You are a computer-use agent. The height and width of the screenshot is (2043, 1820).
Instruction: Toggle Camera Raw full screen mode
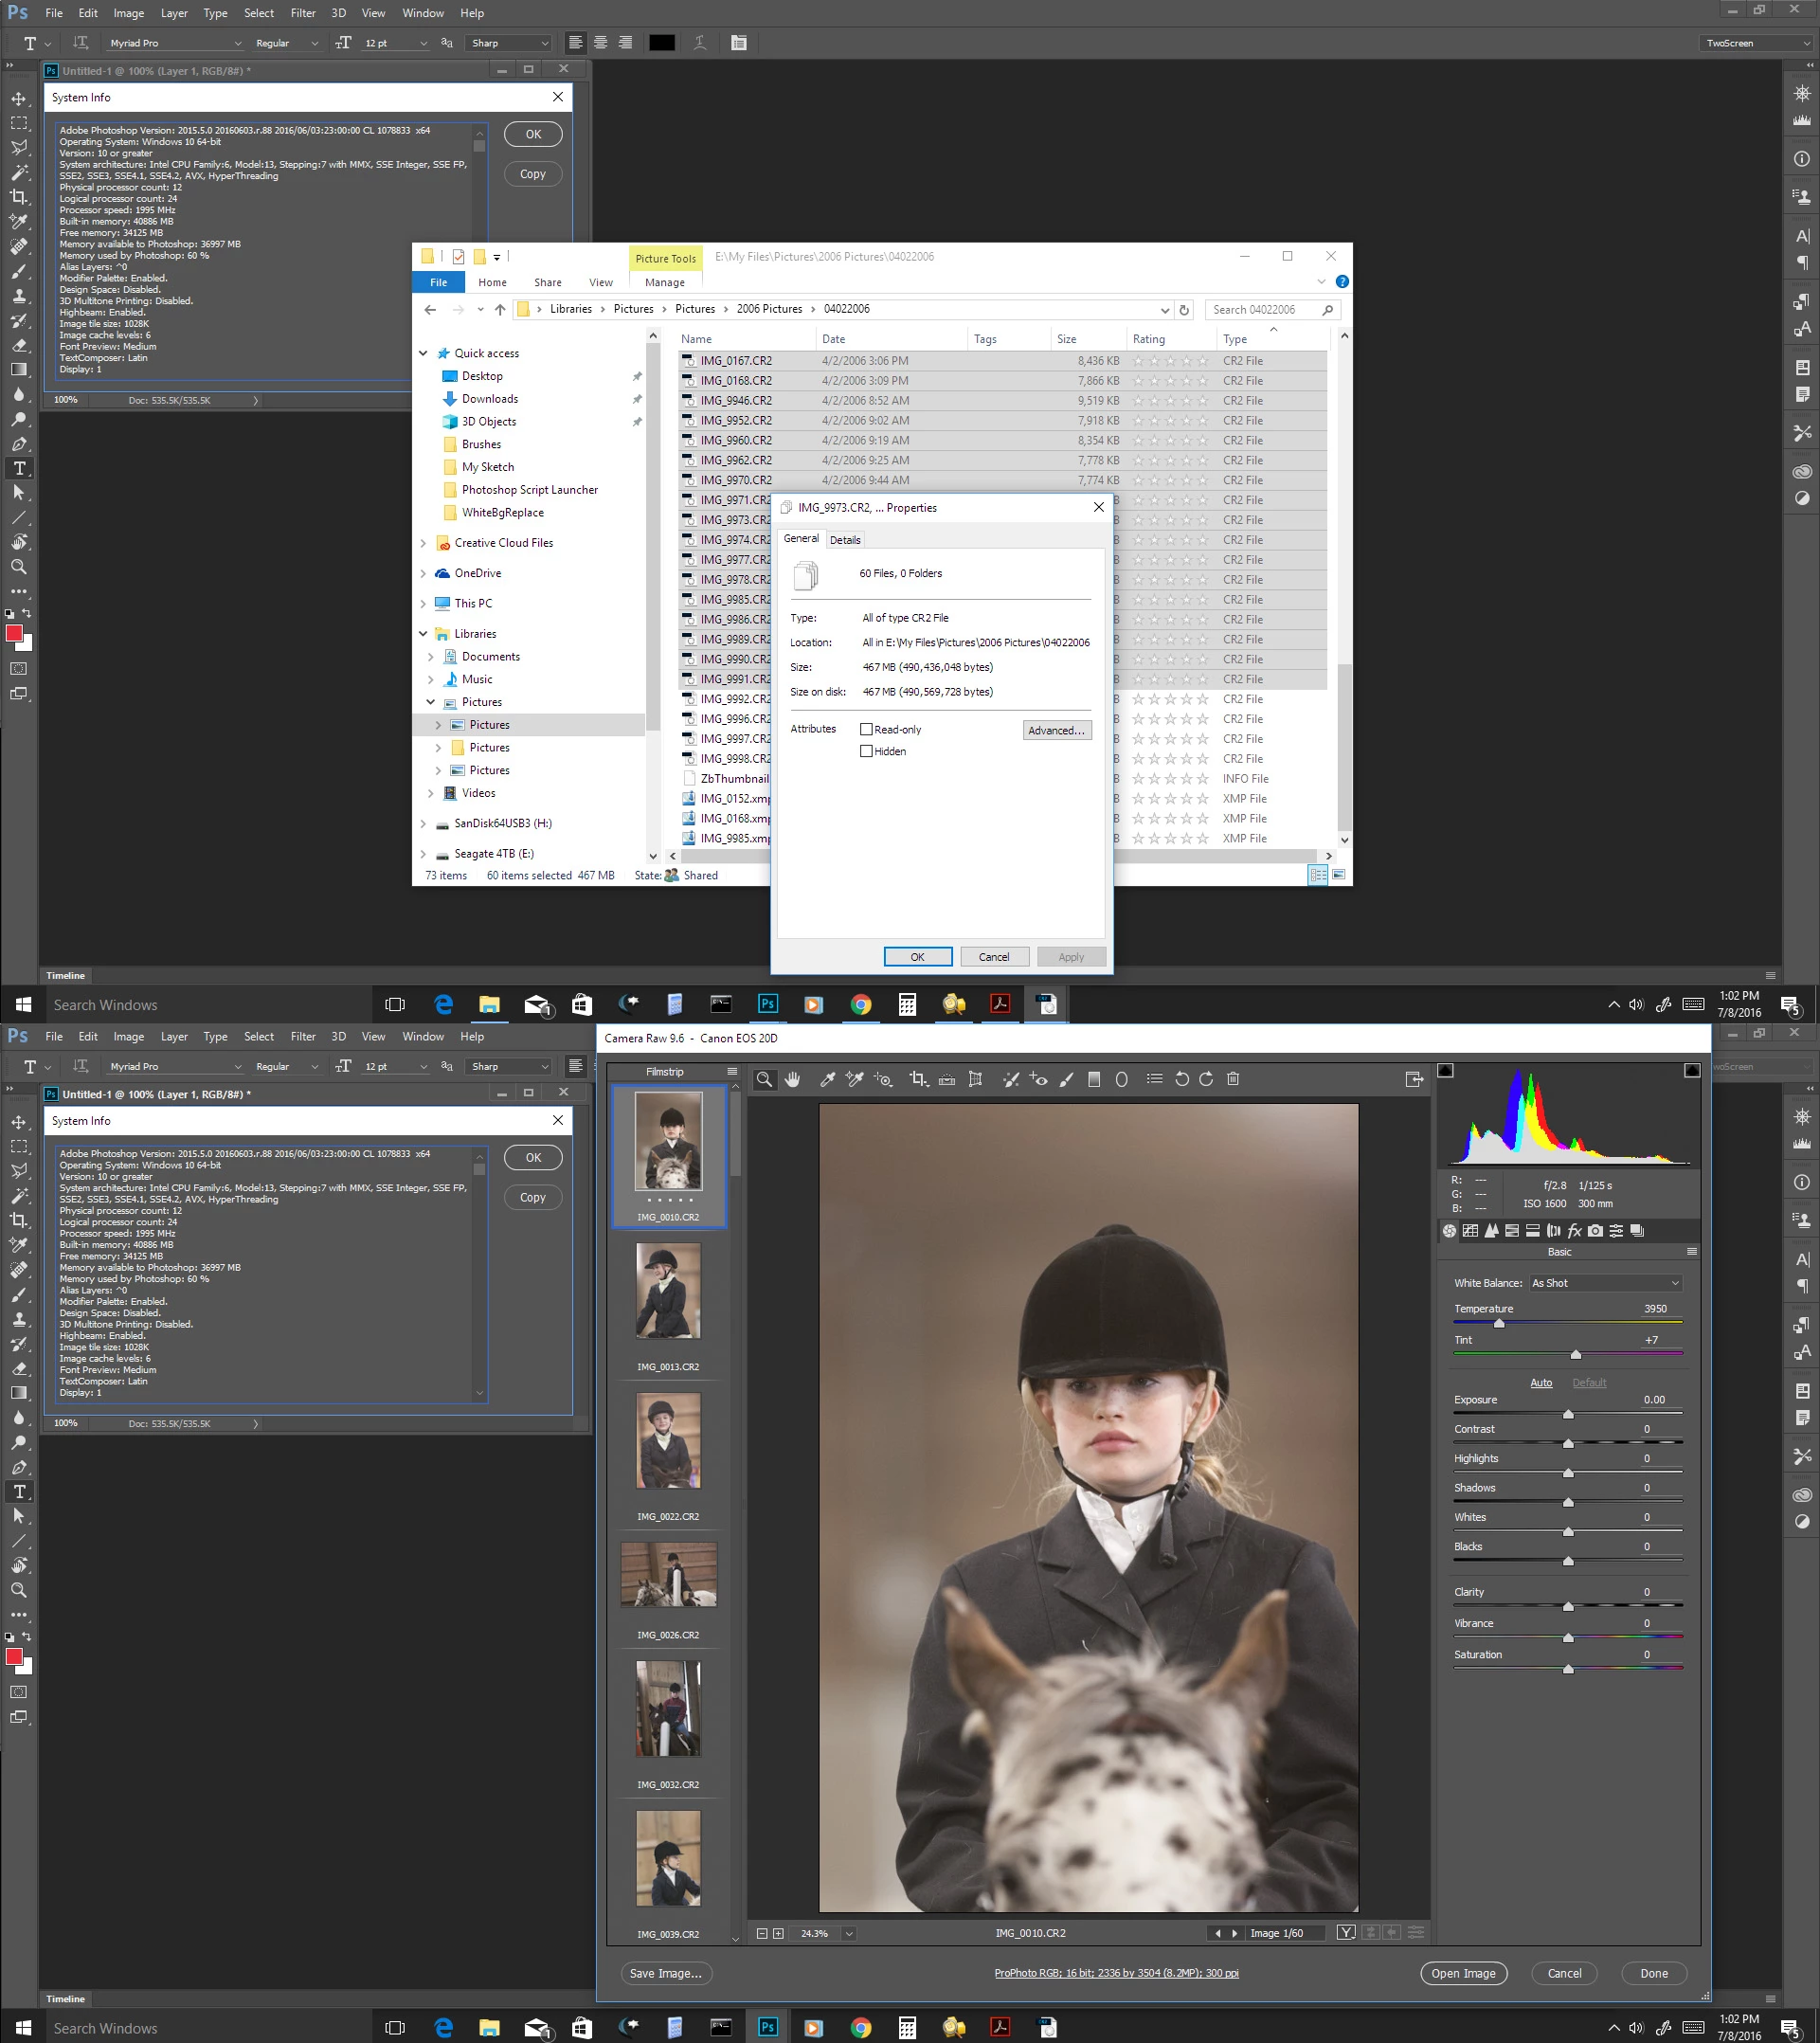[1414, 1079]
